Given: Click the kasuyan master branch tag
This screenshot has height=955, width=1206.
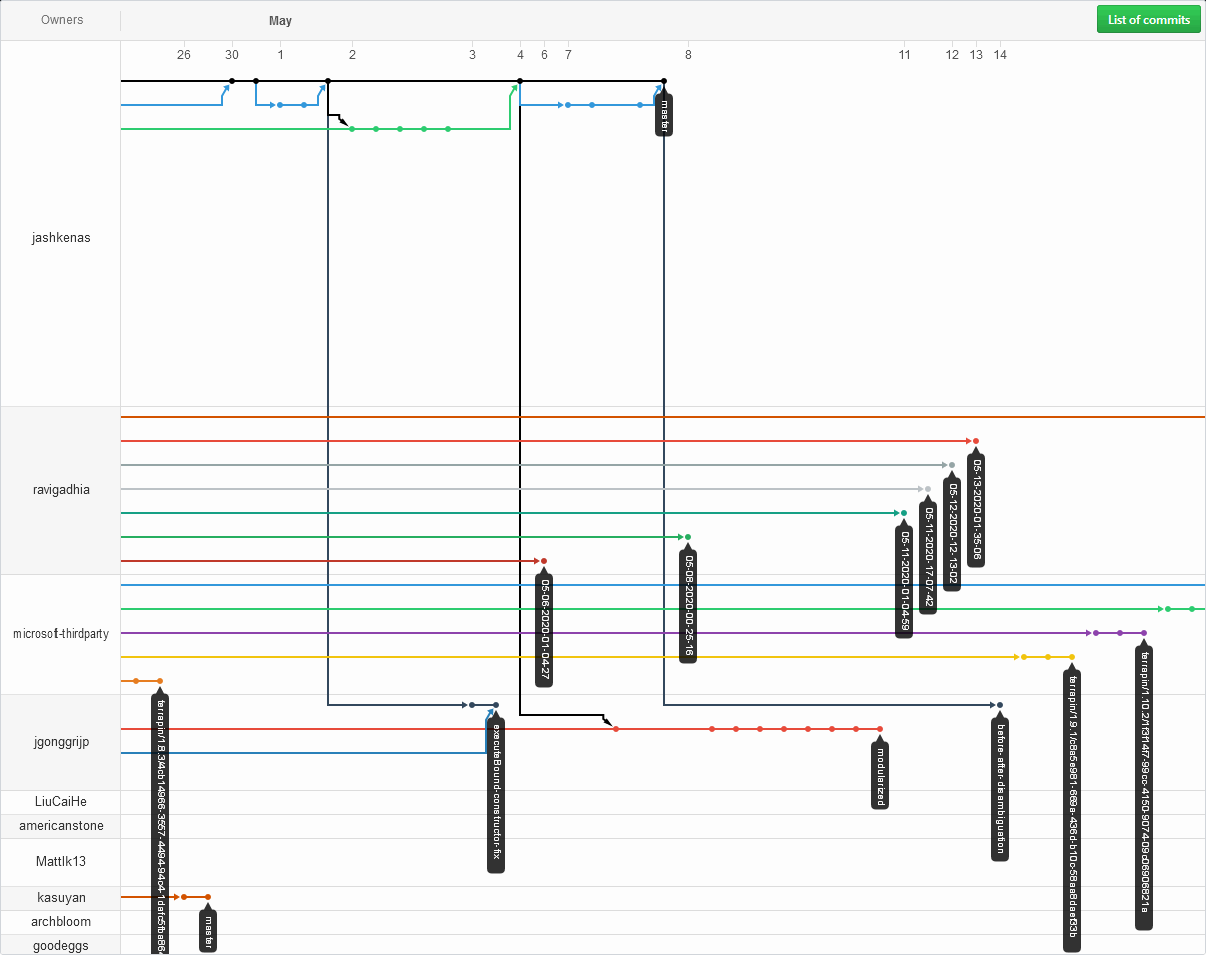Looking at the screenshot, I should click(x=208, y=930).
